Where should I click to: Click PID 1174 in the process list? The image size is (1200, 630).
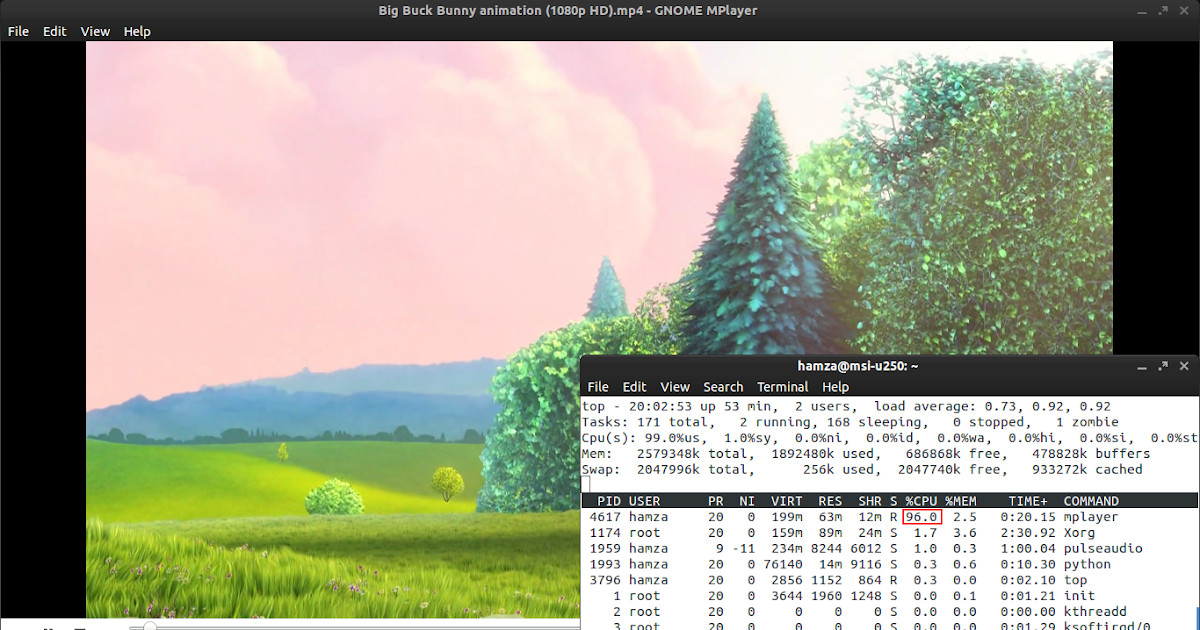click(605, 533)
